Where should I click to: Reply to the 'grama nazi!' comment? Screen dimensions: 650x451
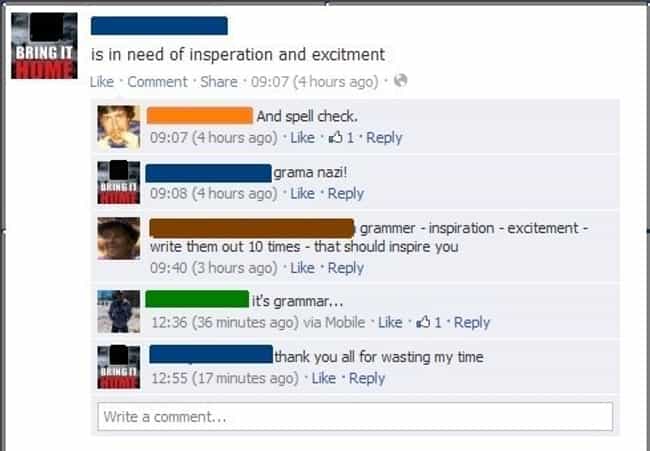346,194
